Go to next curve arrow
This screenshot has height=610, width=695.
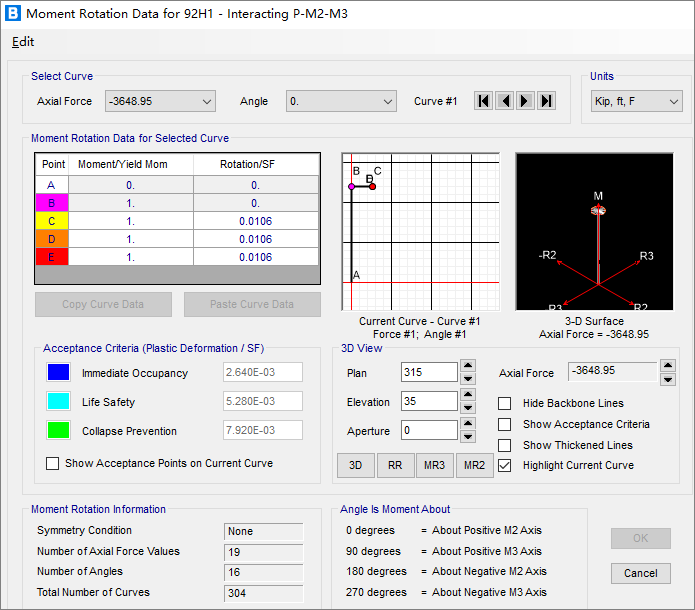(525, 101)
